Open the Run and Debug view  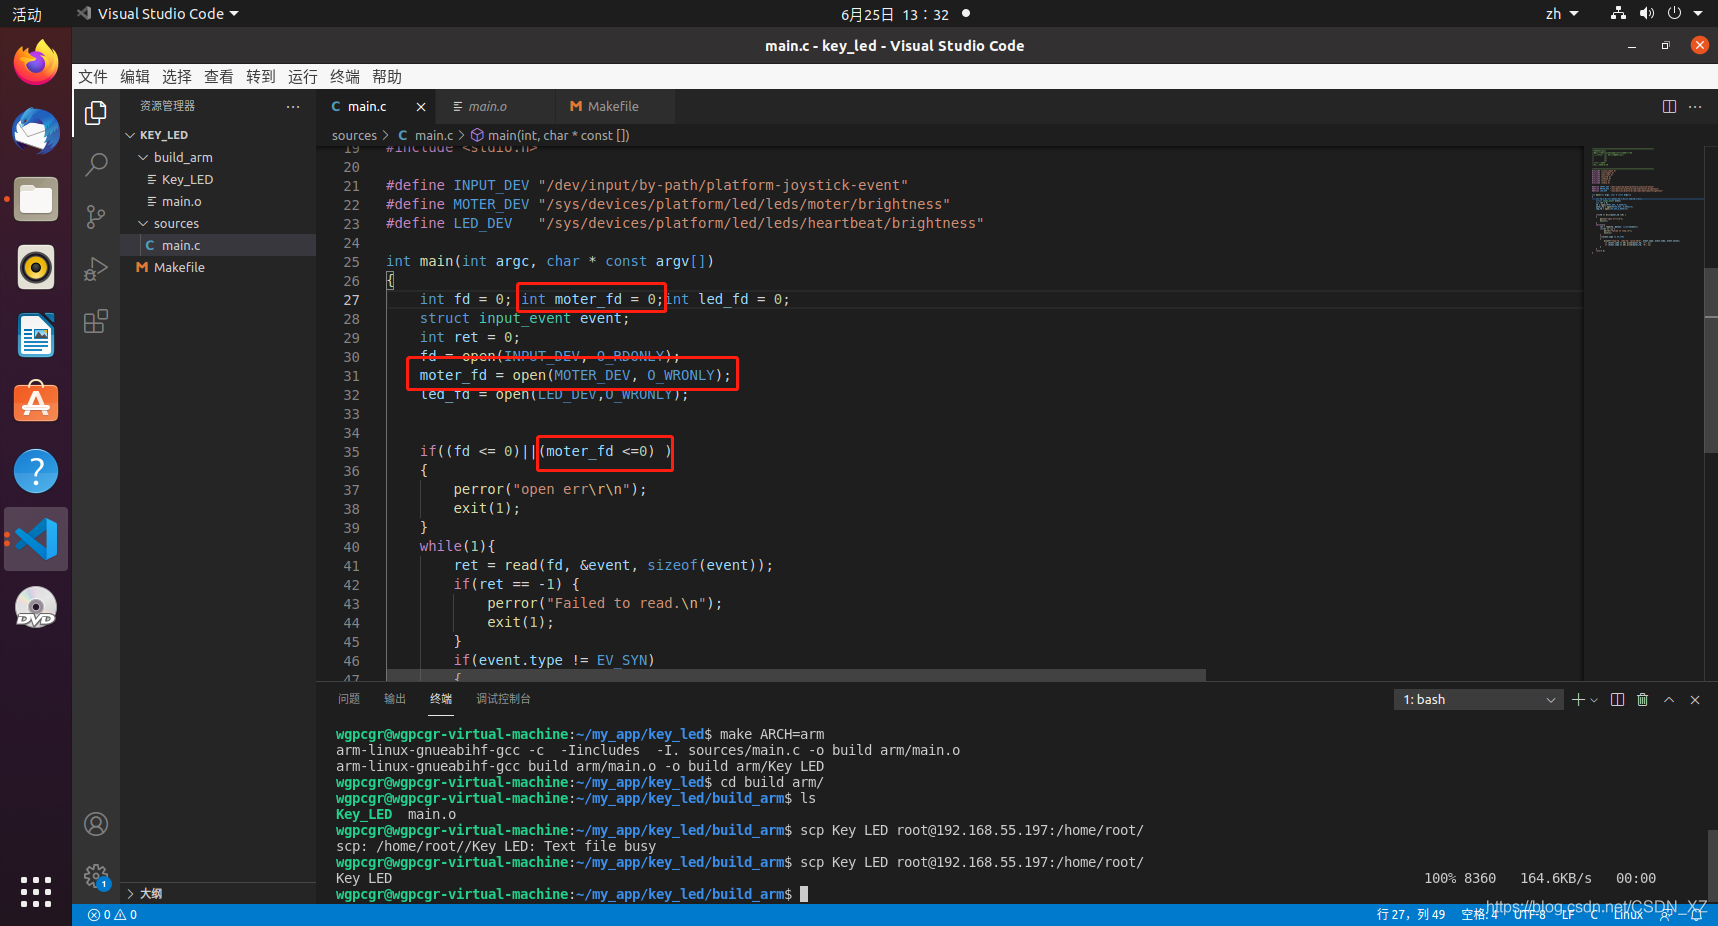click(96, 269)
